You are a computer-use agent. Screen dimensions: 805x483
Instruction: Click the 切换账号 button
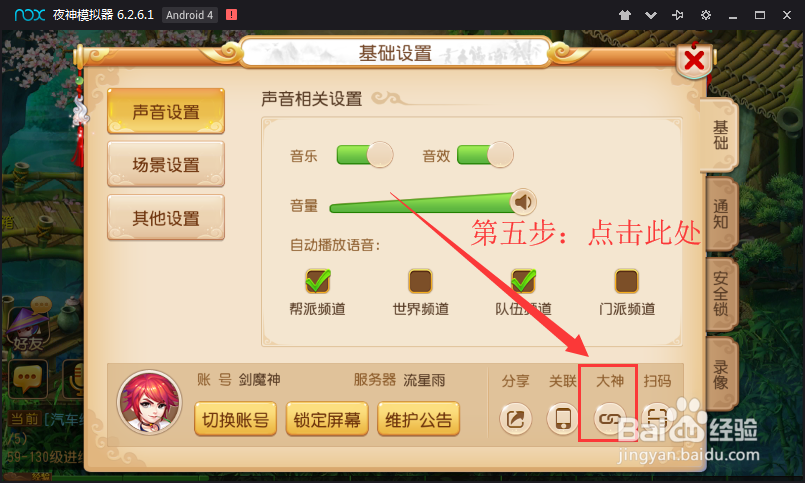pos(236,419)
